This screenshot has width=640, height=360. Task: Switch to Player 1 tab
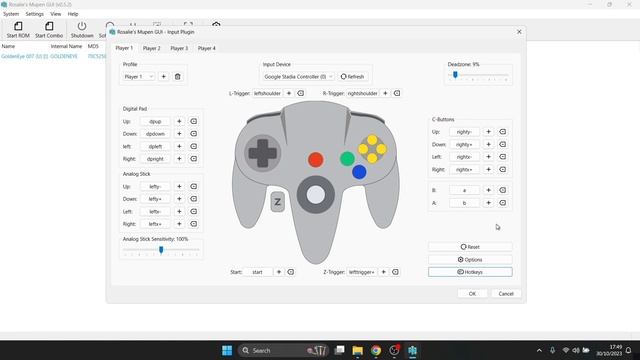click(124, 48)
